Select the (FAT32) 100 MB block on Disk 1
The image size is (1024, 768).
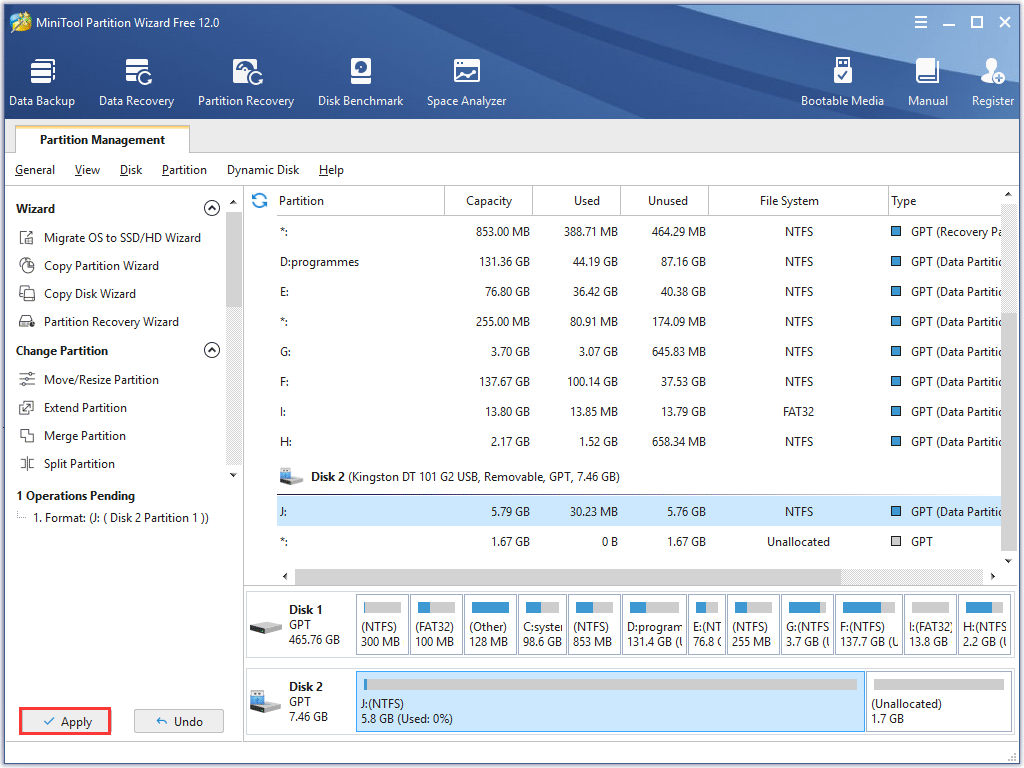(435, 626)
